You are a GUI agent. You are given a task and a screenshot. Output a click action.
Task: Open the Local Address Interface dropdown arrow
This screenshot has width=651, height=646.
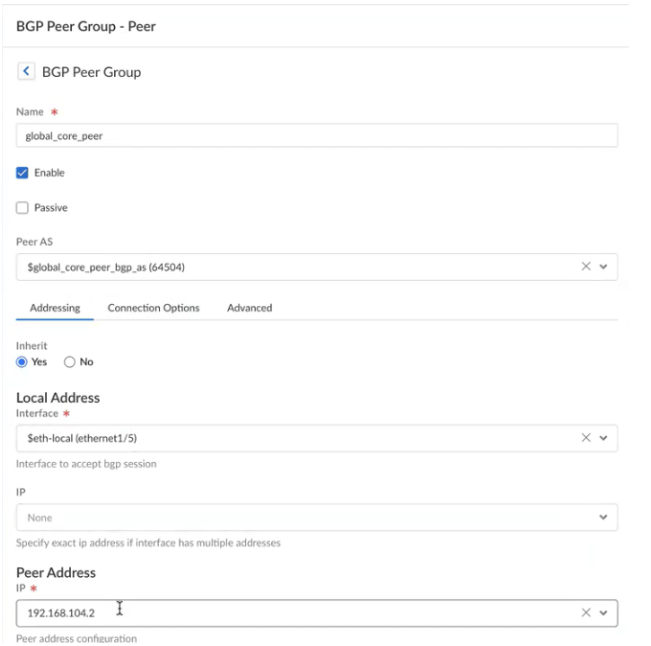[603, 438]
